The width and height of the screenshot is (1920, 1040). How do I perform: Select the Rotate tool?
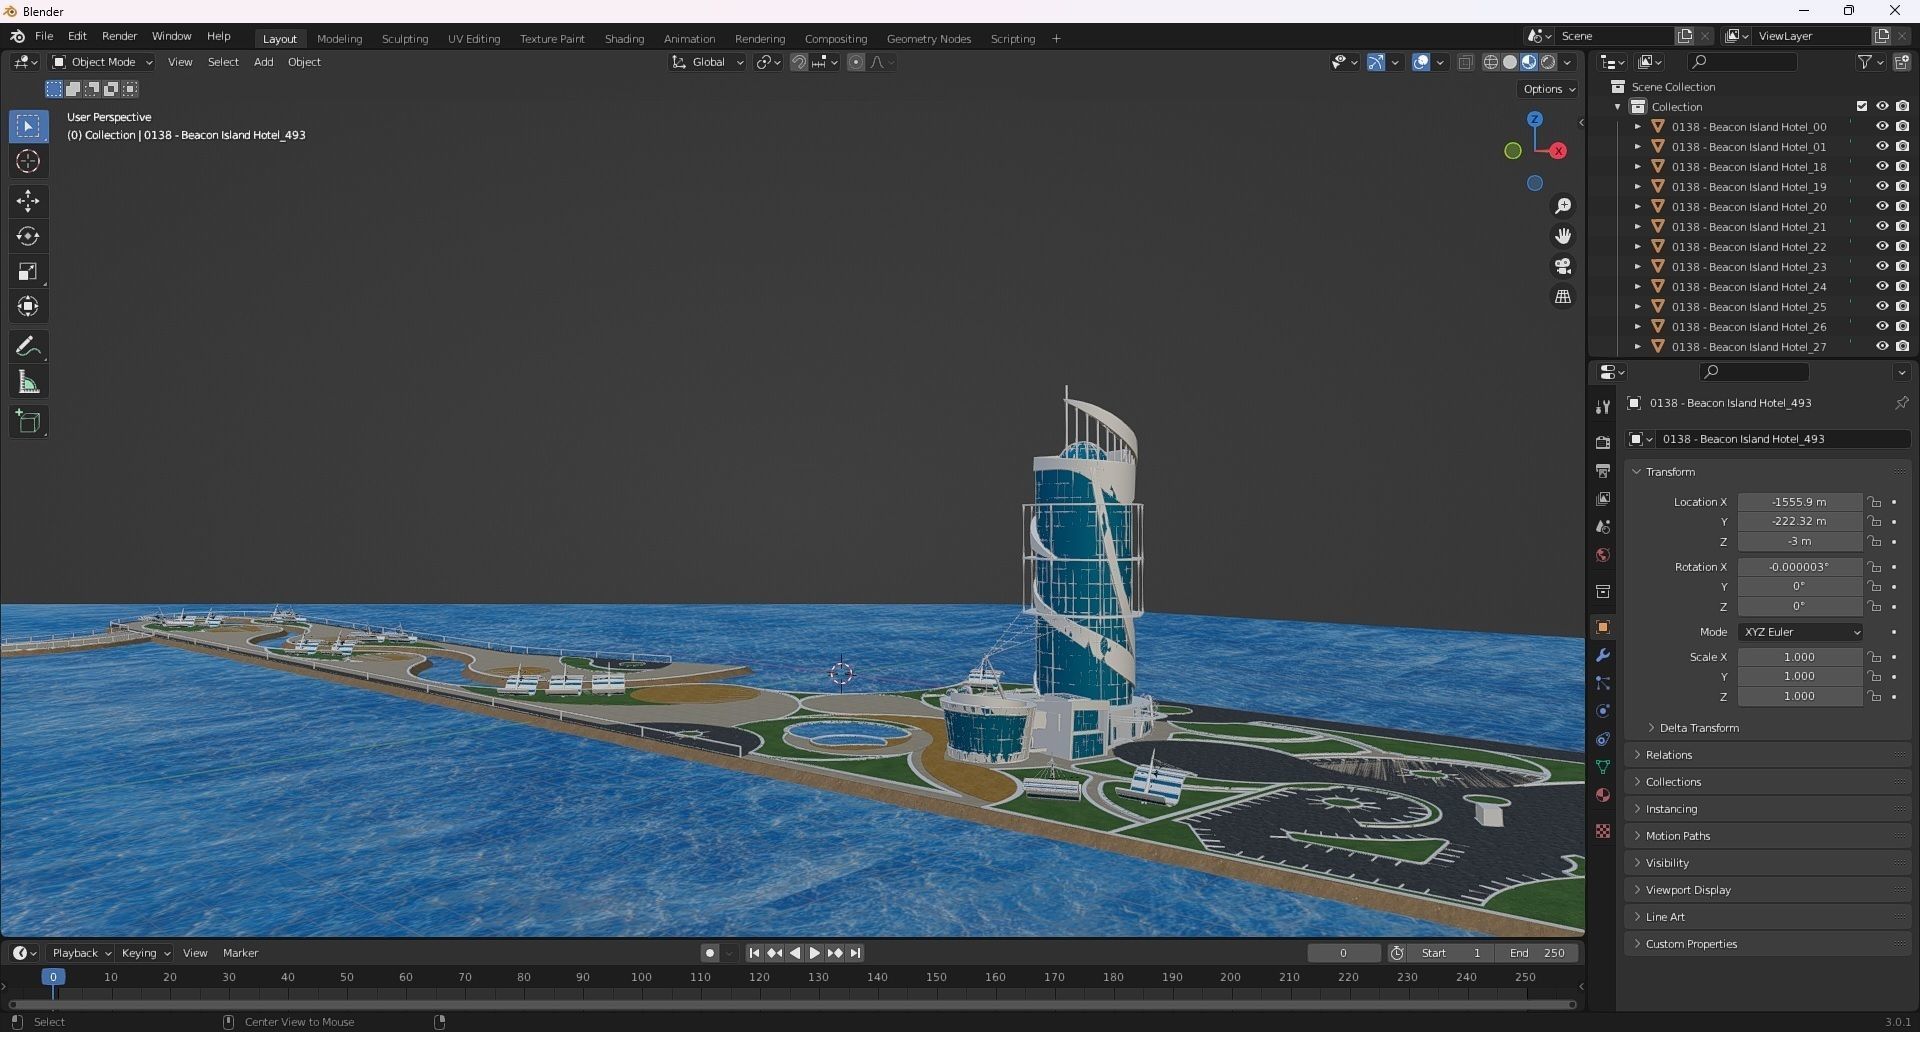pos(28,237)
